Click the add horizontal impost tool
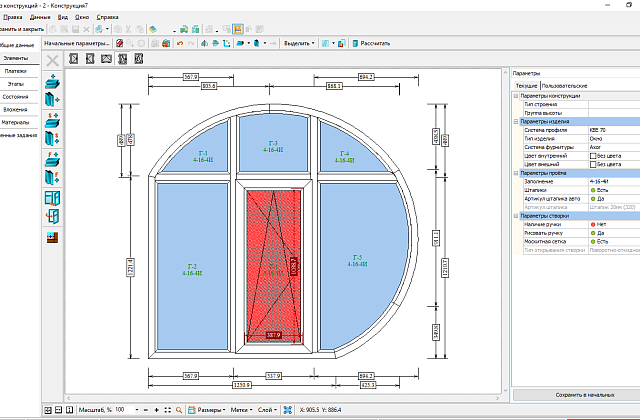This screenshot has width=640, height=420. coord(52,82)
